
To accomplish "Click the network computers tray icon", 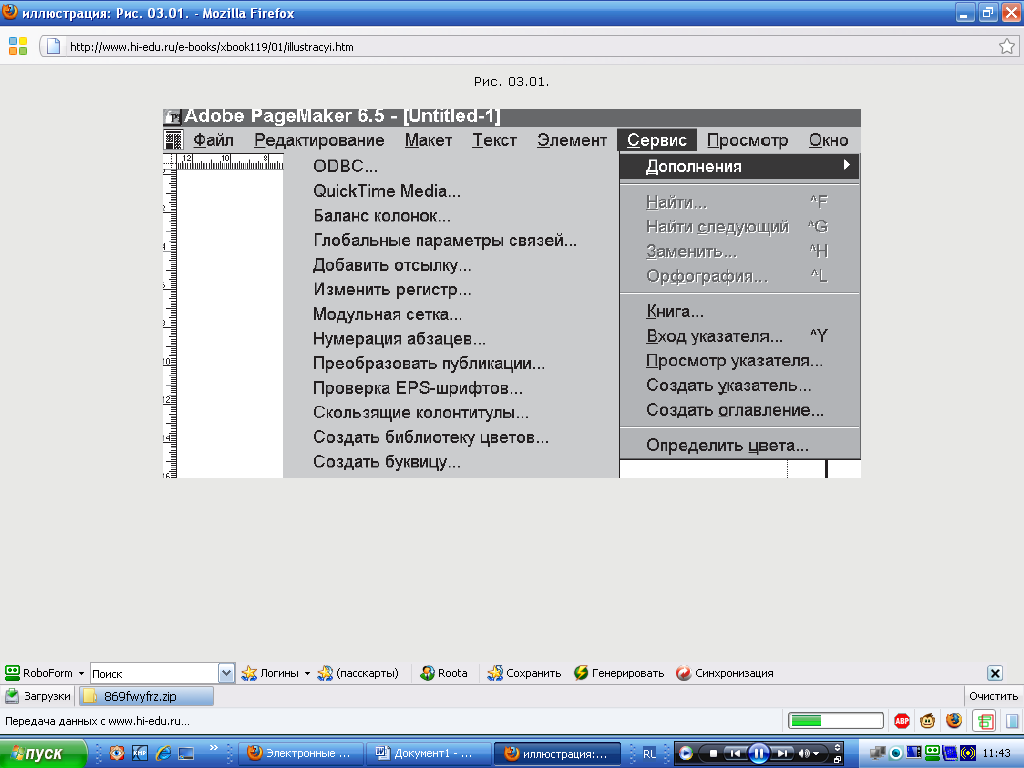I will pyautogui.click(x=878, y=754).
